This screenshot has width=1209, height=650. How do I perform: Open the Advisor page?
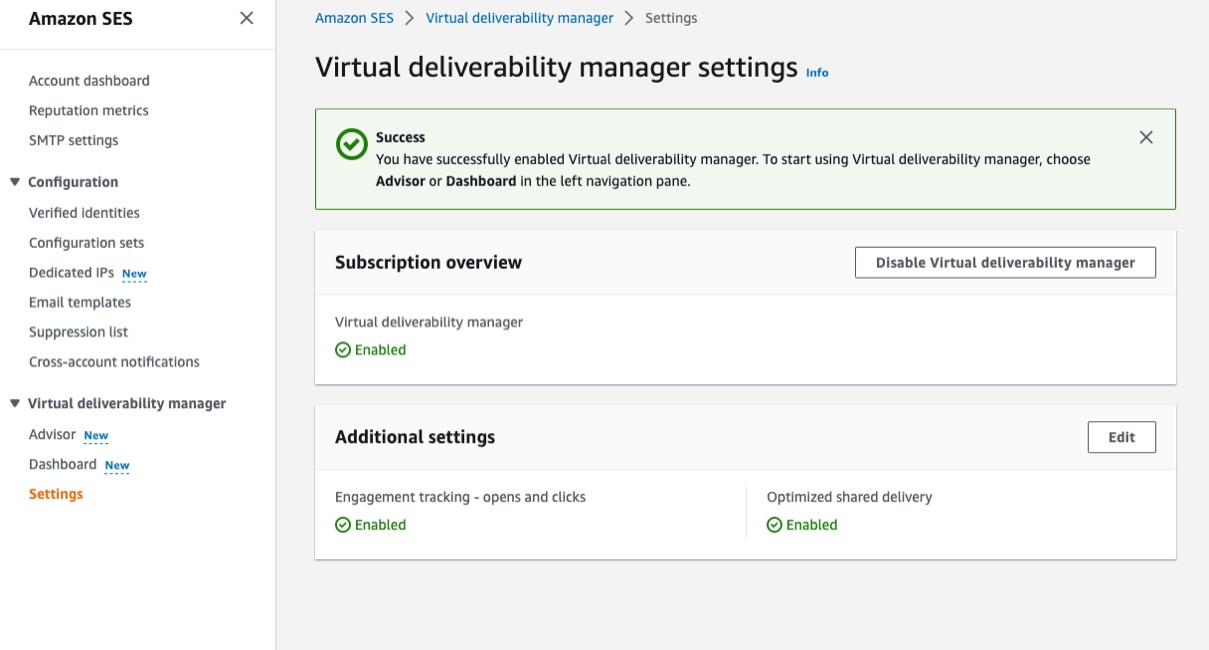click(x=52, y=434)
